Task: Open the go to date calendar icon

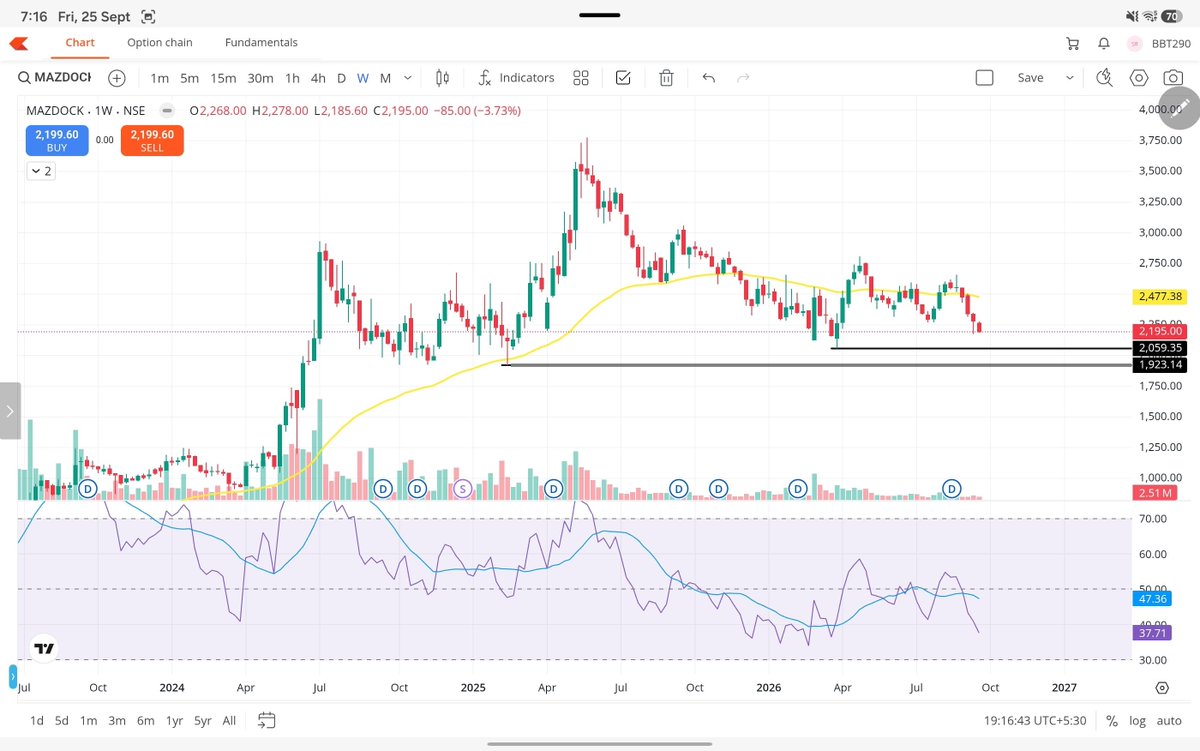Action: pos(266,720)
